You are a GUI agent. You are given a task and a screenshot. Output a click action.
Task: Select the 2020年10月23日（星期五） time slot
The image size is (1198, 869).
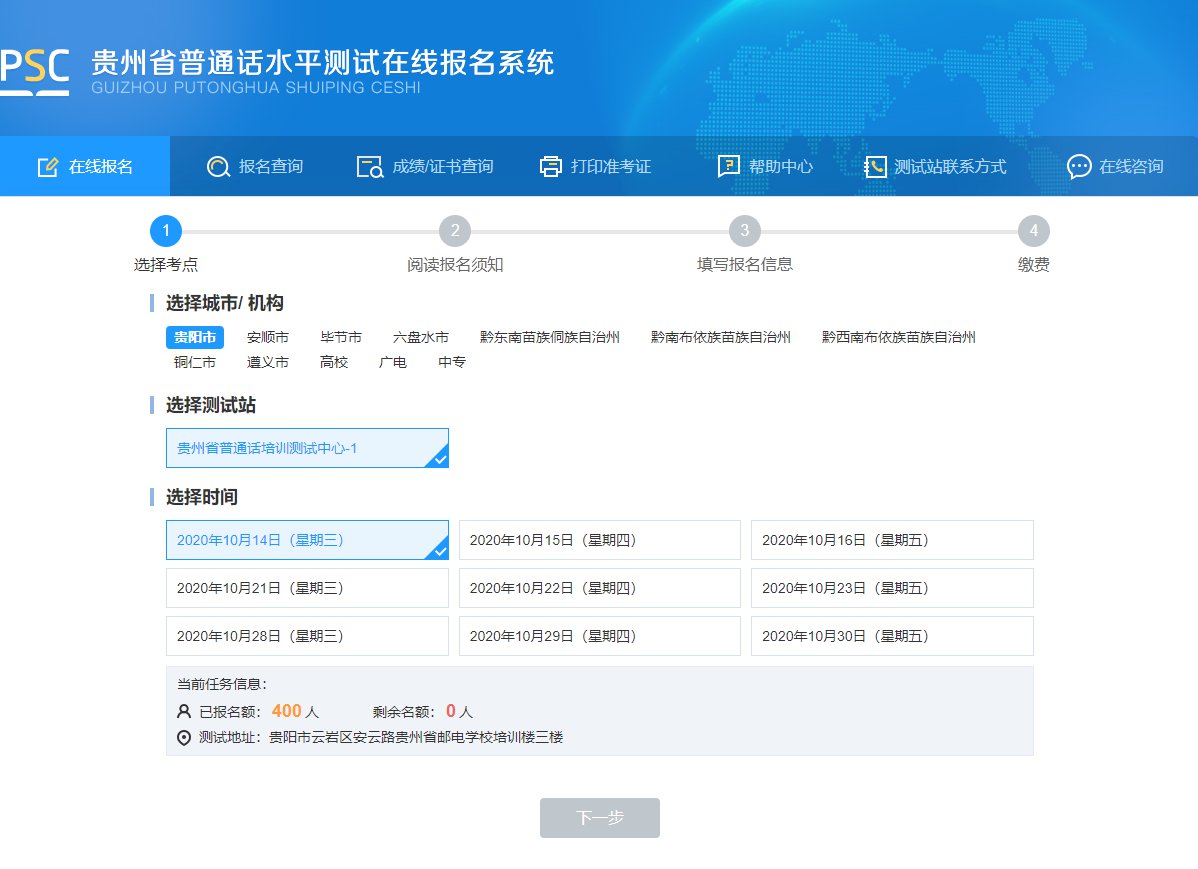click(x=891, y=588)
